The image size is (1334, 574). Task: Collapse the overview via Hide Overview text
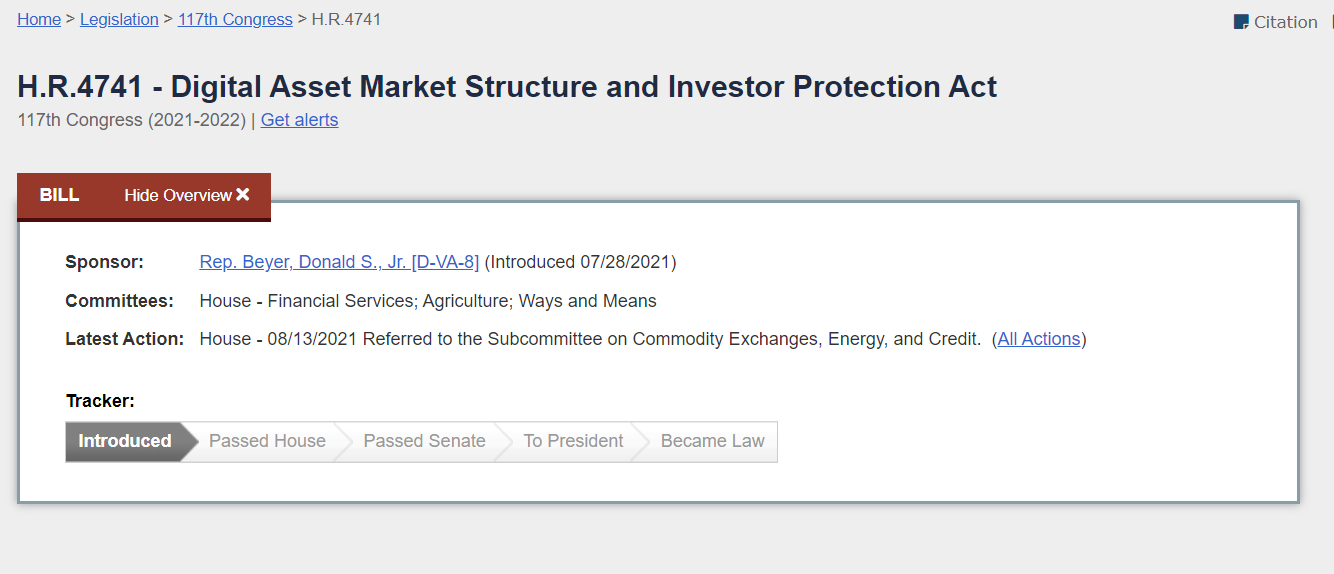(x=178, y=195)
